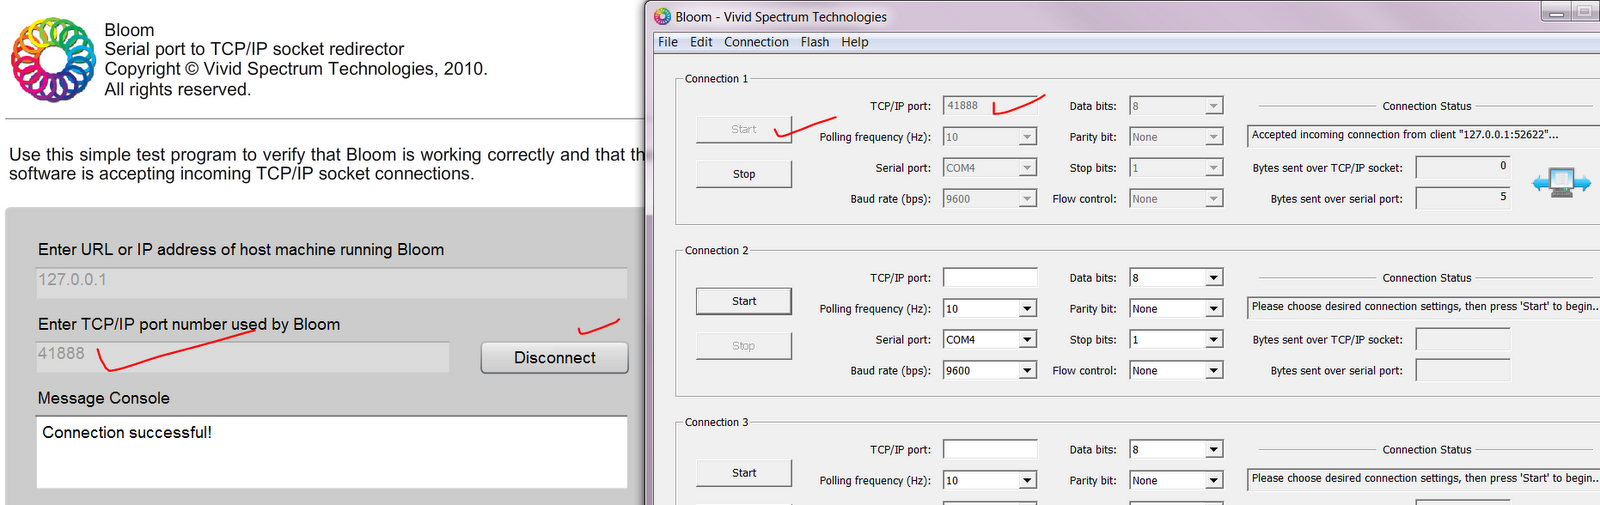The image size is (1600, 505).
Task: Open Connection 2 Flow control dropdown
Action: pyautogui.click(x=1176, y=371)
